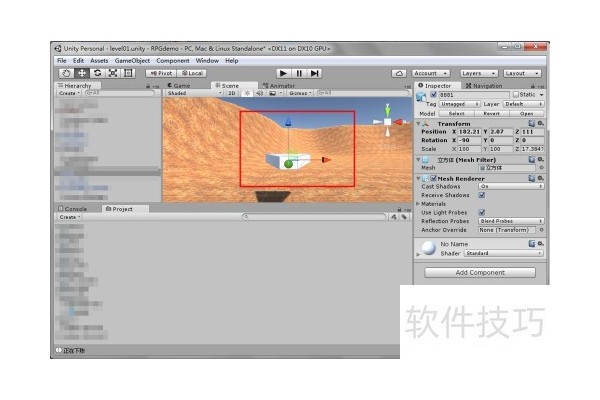Toggle Receive Shadows checkbox
600x400 pixels.
click(x=482, y=195)
